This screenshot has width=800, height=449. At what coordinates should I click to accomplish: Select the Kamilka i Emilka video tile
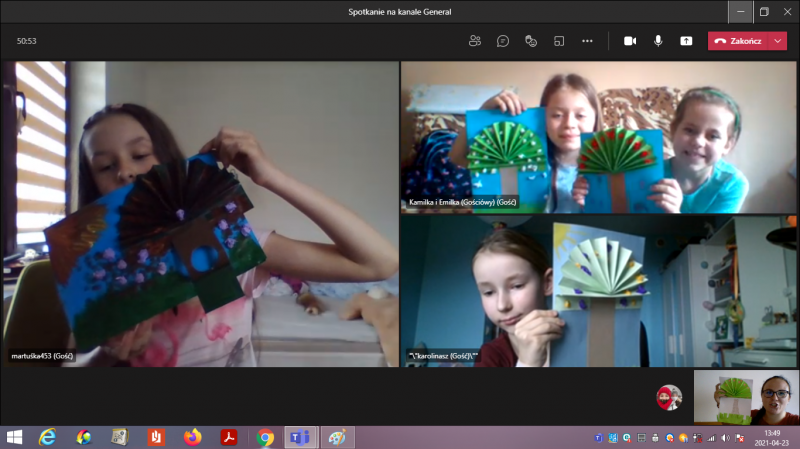[598, 137]
